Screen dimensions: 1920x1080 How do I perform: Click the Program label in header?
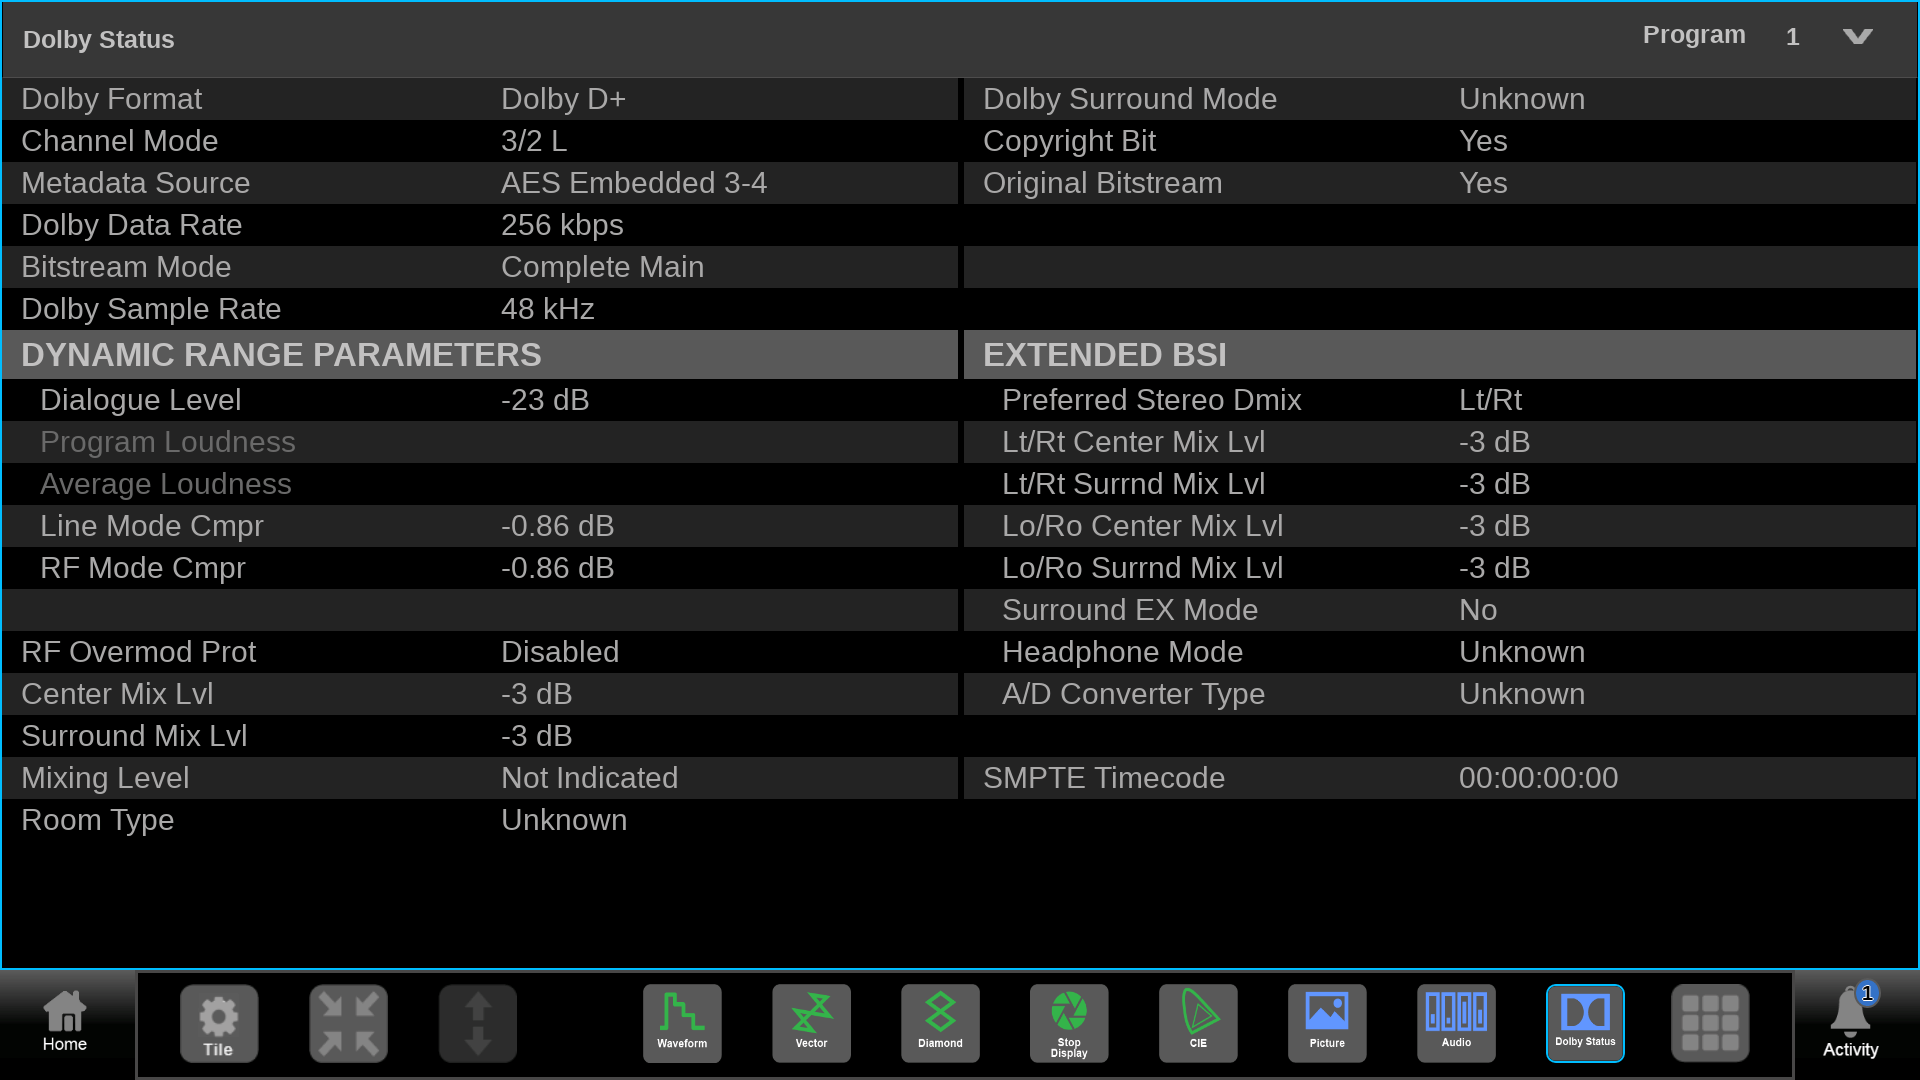pos(1693,35)
